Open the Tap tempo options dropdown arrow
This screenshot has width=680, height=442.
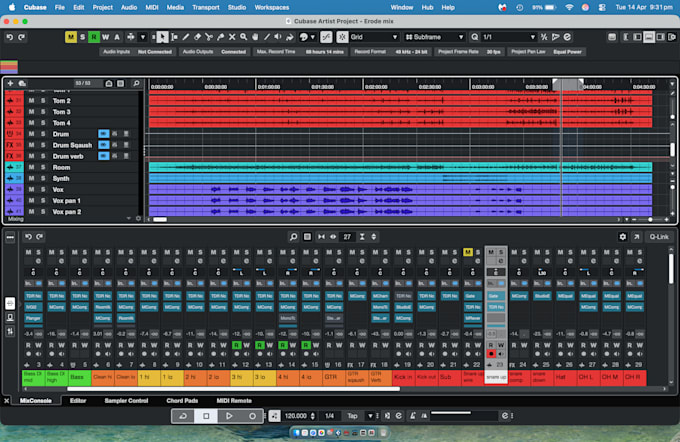coord(370,416)
